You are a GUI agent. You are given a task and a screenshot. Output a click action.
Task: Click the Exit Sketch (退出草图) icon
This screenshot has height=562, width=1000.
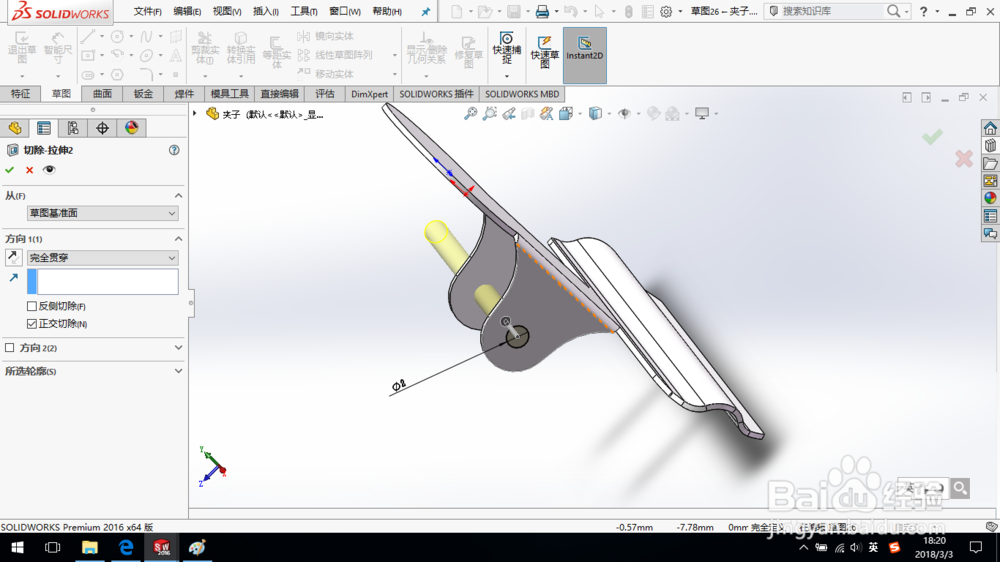(x=22, y=48)
